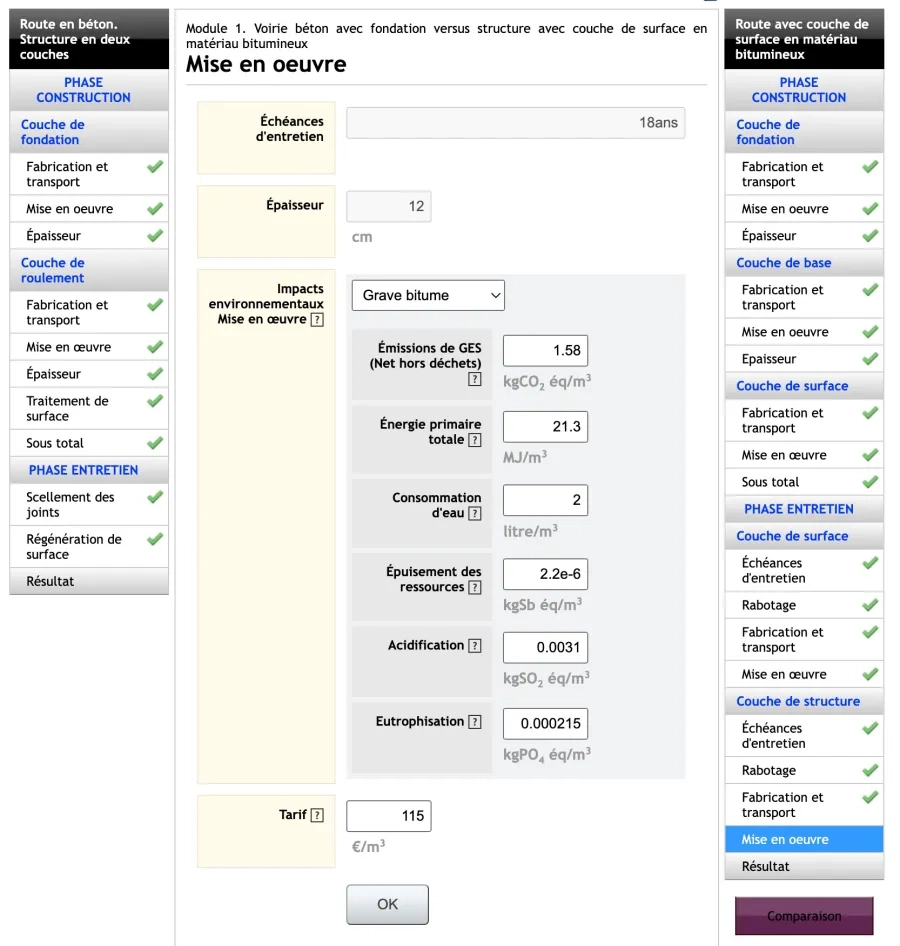
Task: Focus the Acidification input field
Action: tap(545, 647)
